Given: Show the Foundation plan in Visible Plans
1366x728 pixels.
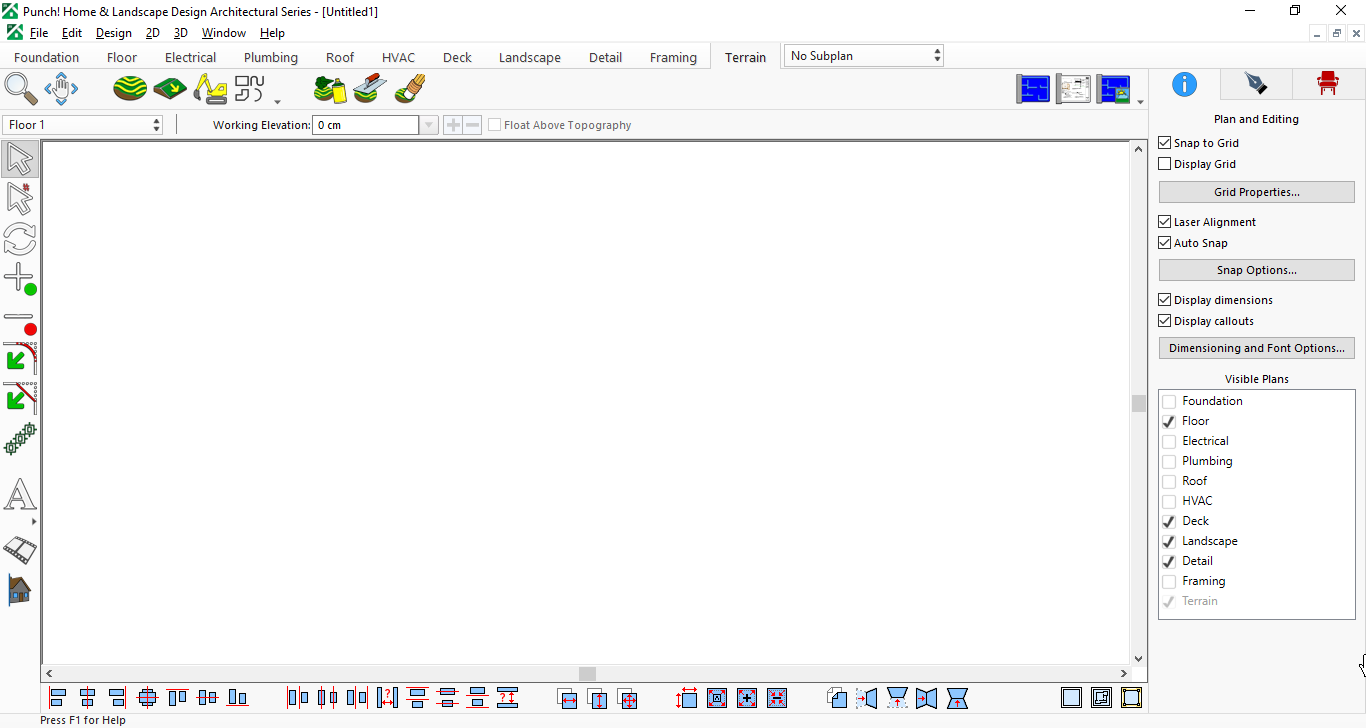Looking at the screenshot, I should (x=1169, y=401).
